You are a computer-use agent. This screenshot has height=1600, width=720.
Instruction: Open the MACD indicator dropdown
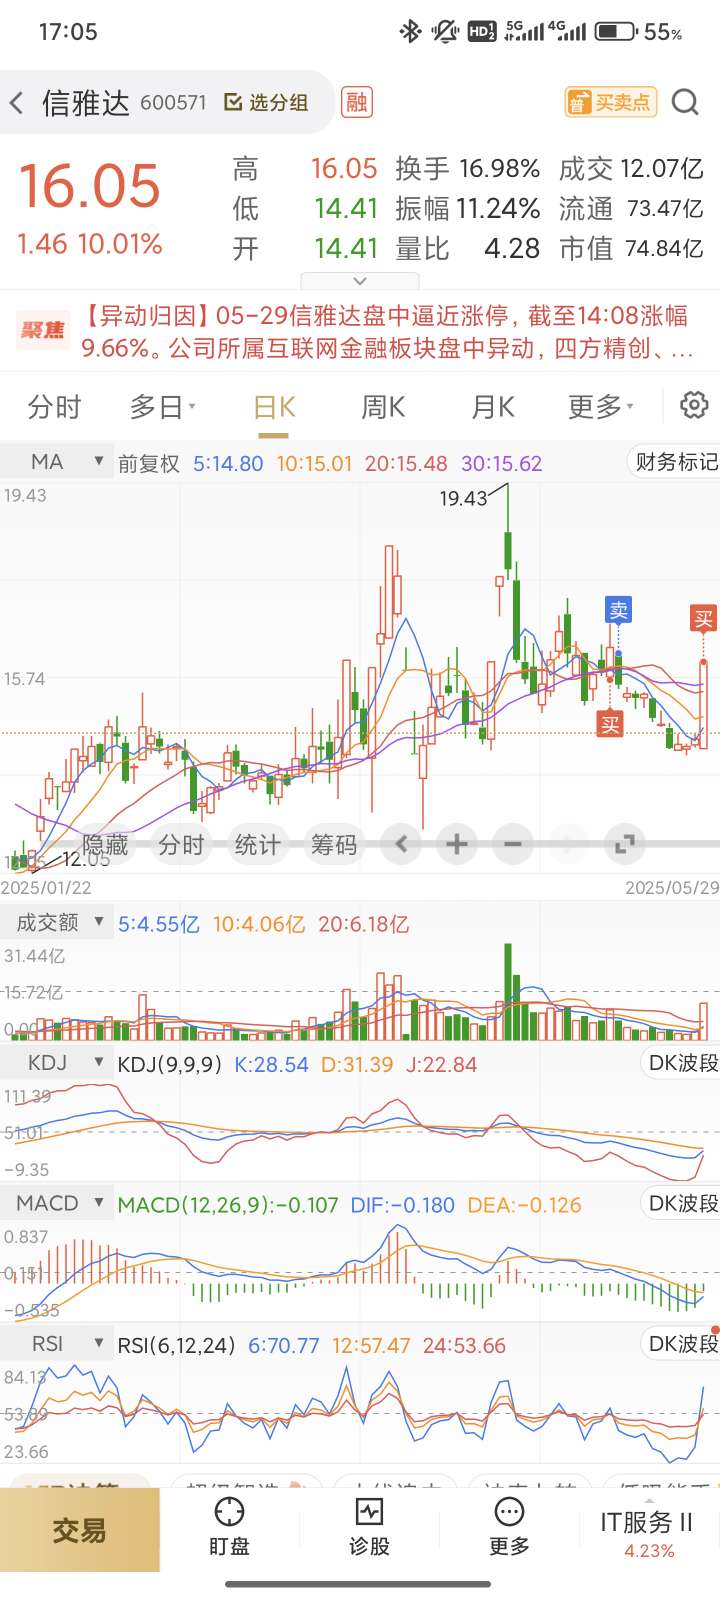[56, 1202]
